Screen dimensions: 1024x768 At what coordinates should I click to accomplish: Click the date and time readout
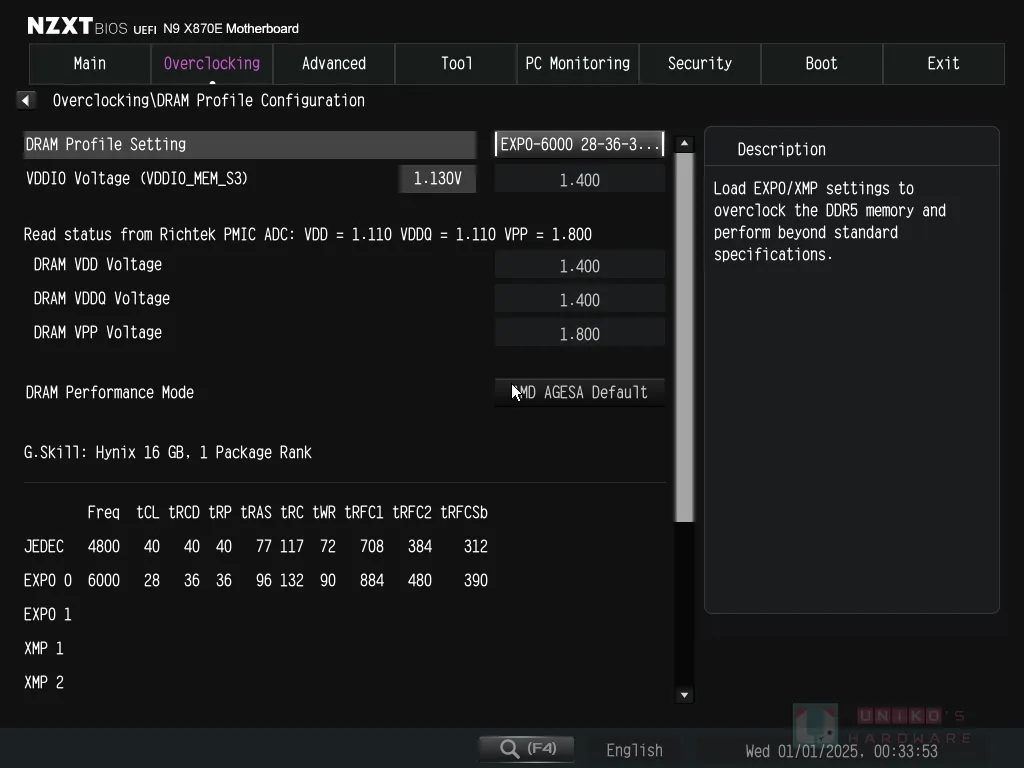click(x=842, y=751)
